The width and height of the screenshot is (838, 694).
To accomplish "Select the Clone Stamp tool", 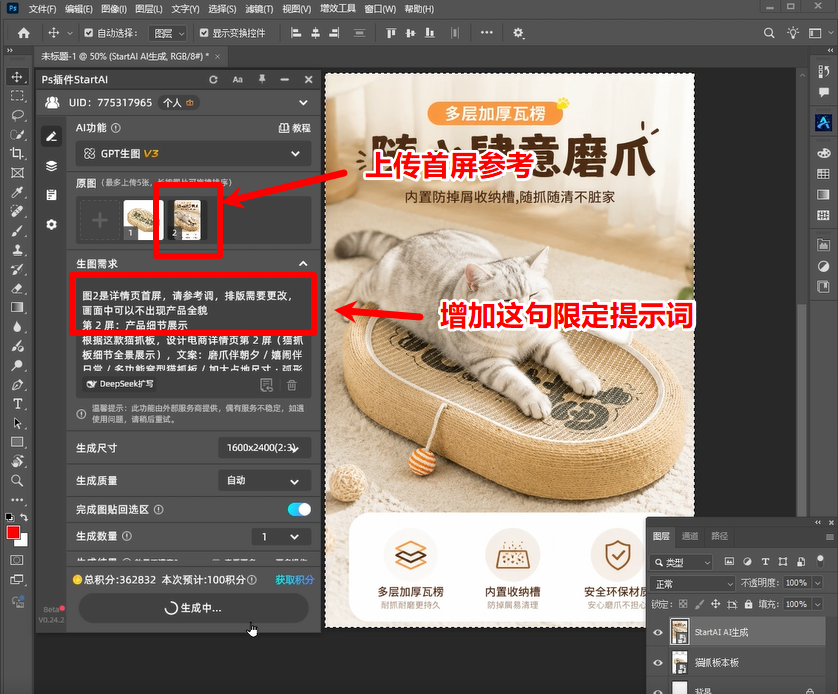I will [17, 249].
